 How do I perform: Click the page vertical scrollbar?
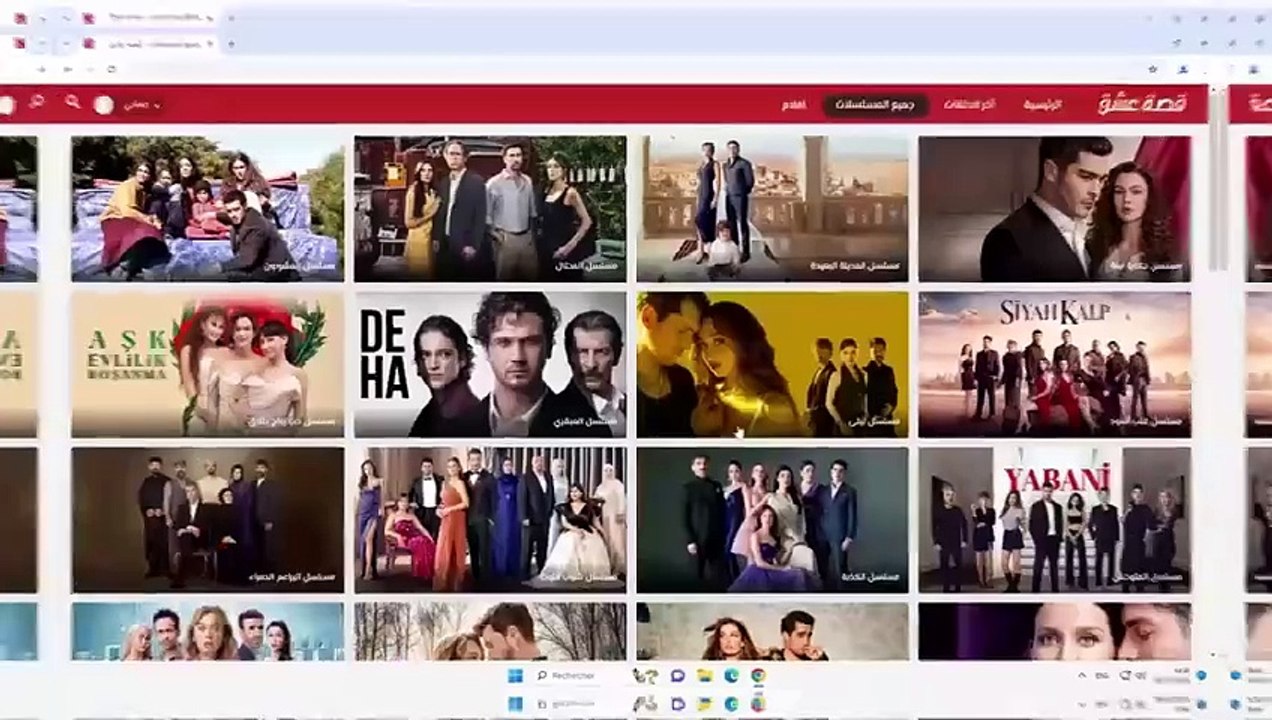pos(1217,180)
